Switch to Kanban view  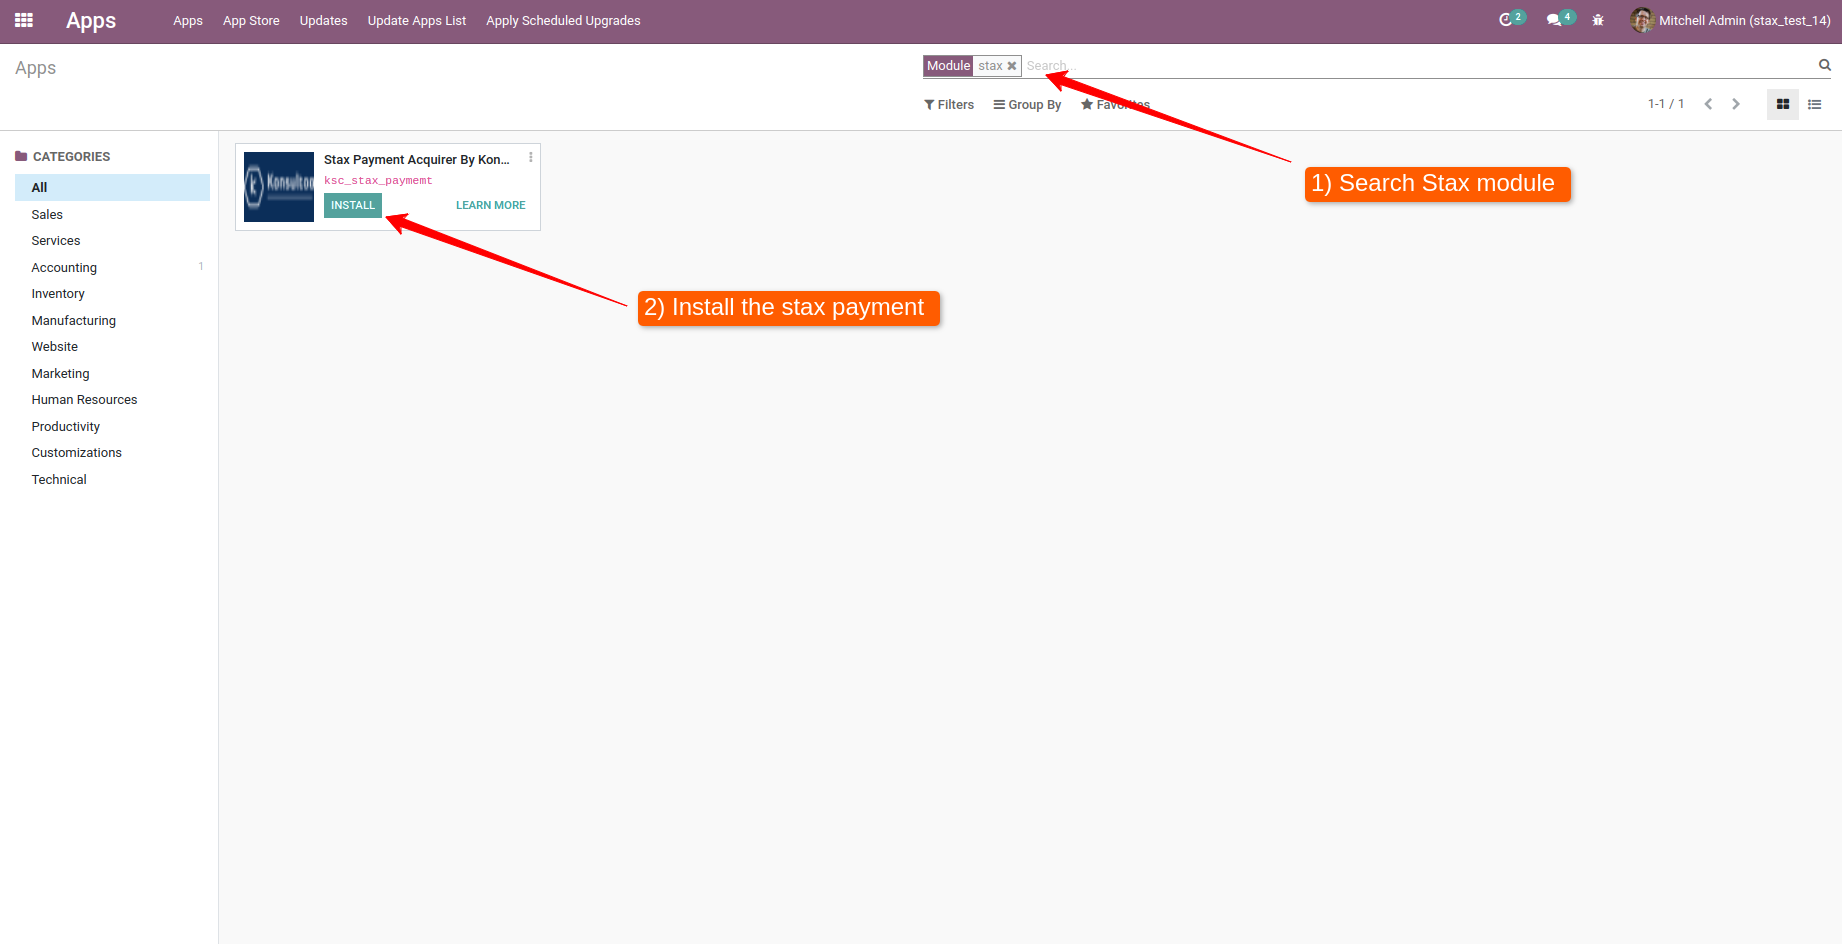[1782, 104]
